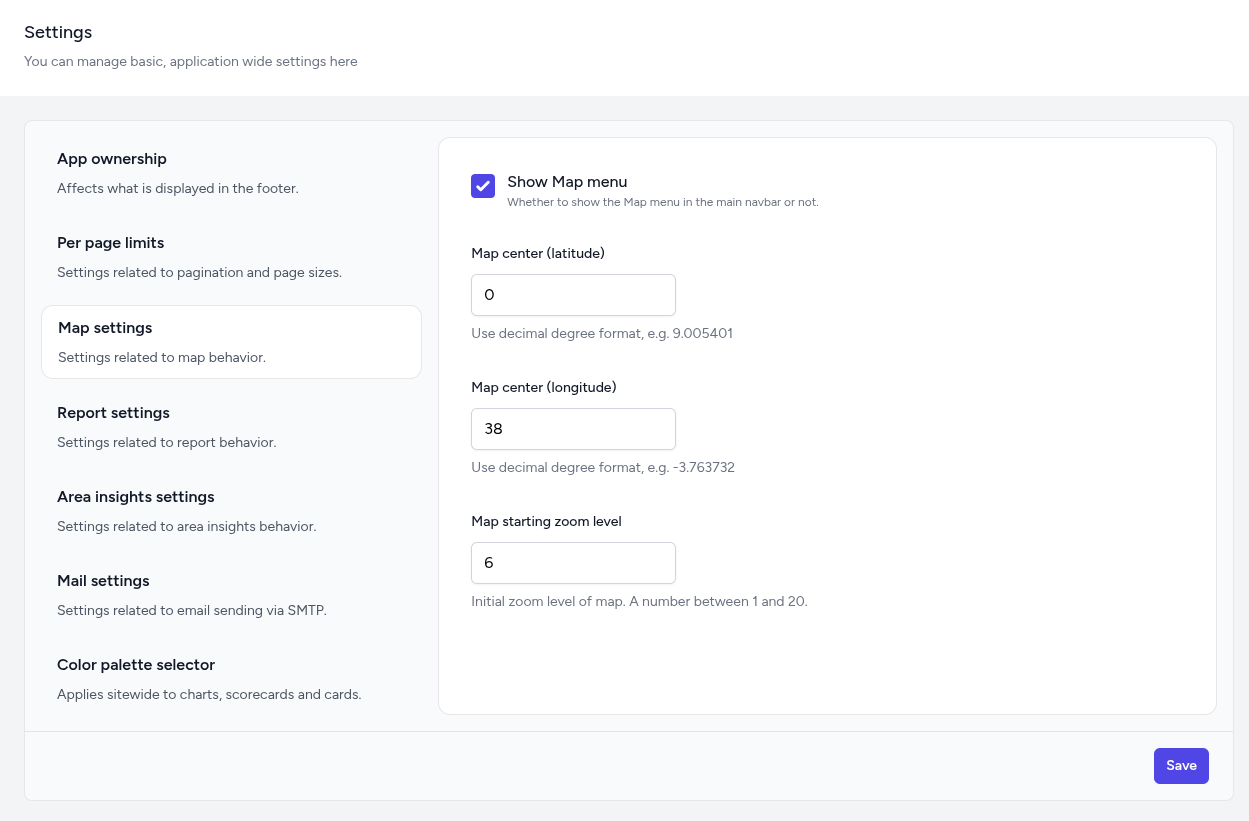Click the latitude hint text mentioning 9.005401
This screenshot has width=1249, height=821.
click(x=602, y=334)
